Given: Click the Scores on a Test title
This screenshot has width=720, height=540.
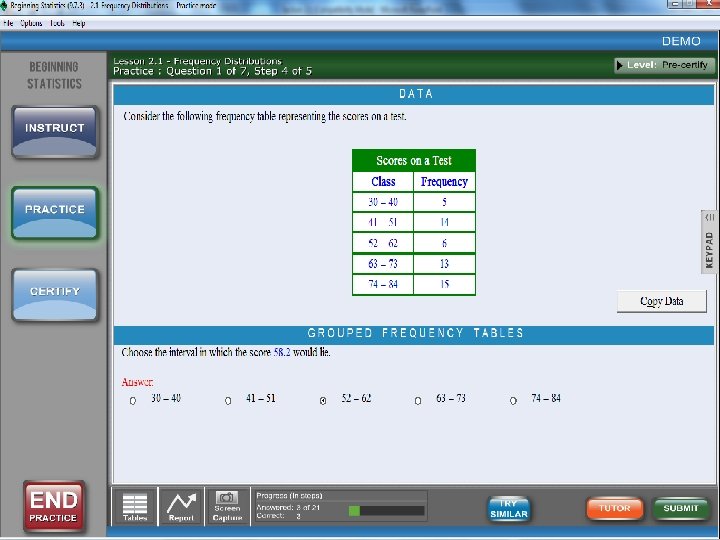Looking at the screenshot, I should [414, 161].
